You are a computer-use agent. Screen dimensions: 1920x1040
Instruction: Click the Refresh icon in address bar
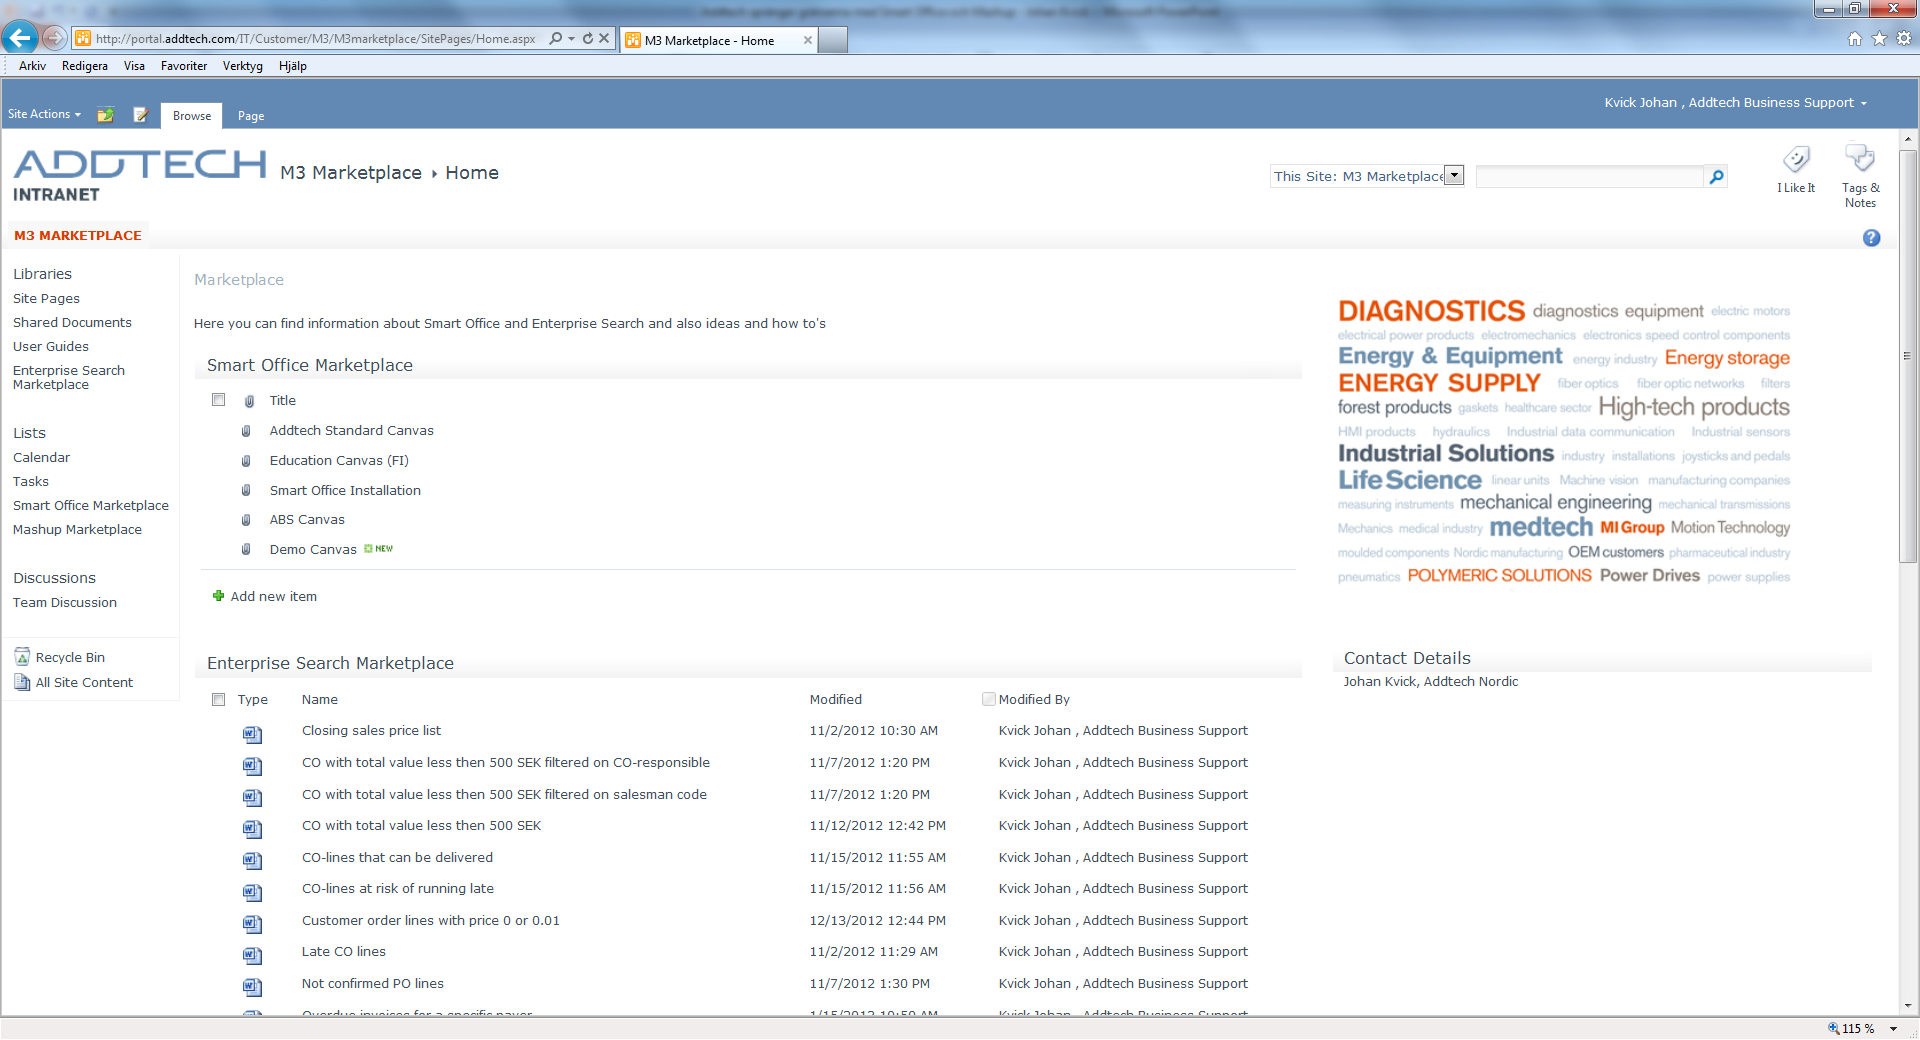588,39
